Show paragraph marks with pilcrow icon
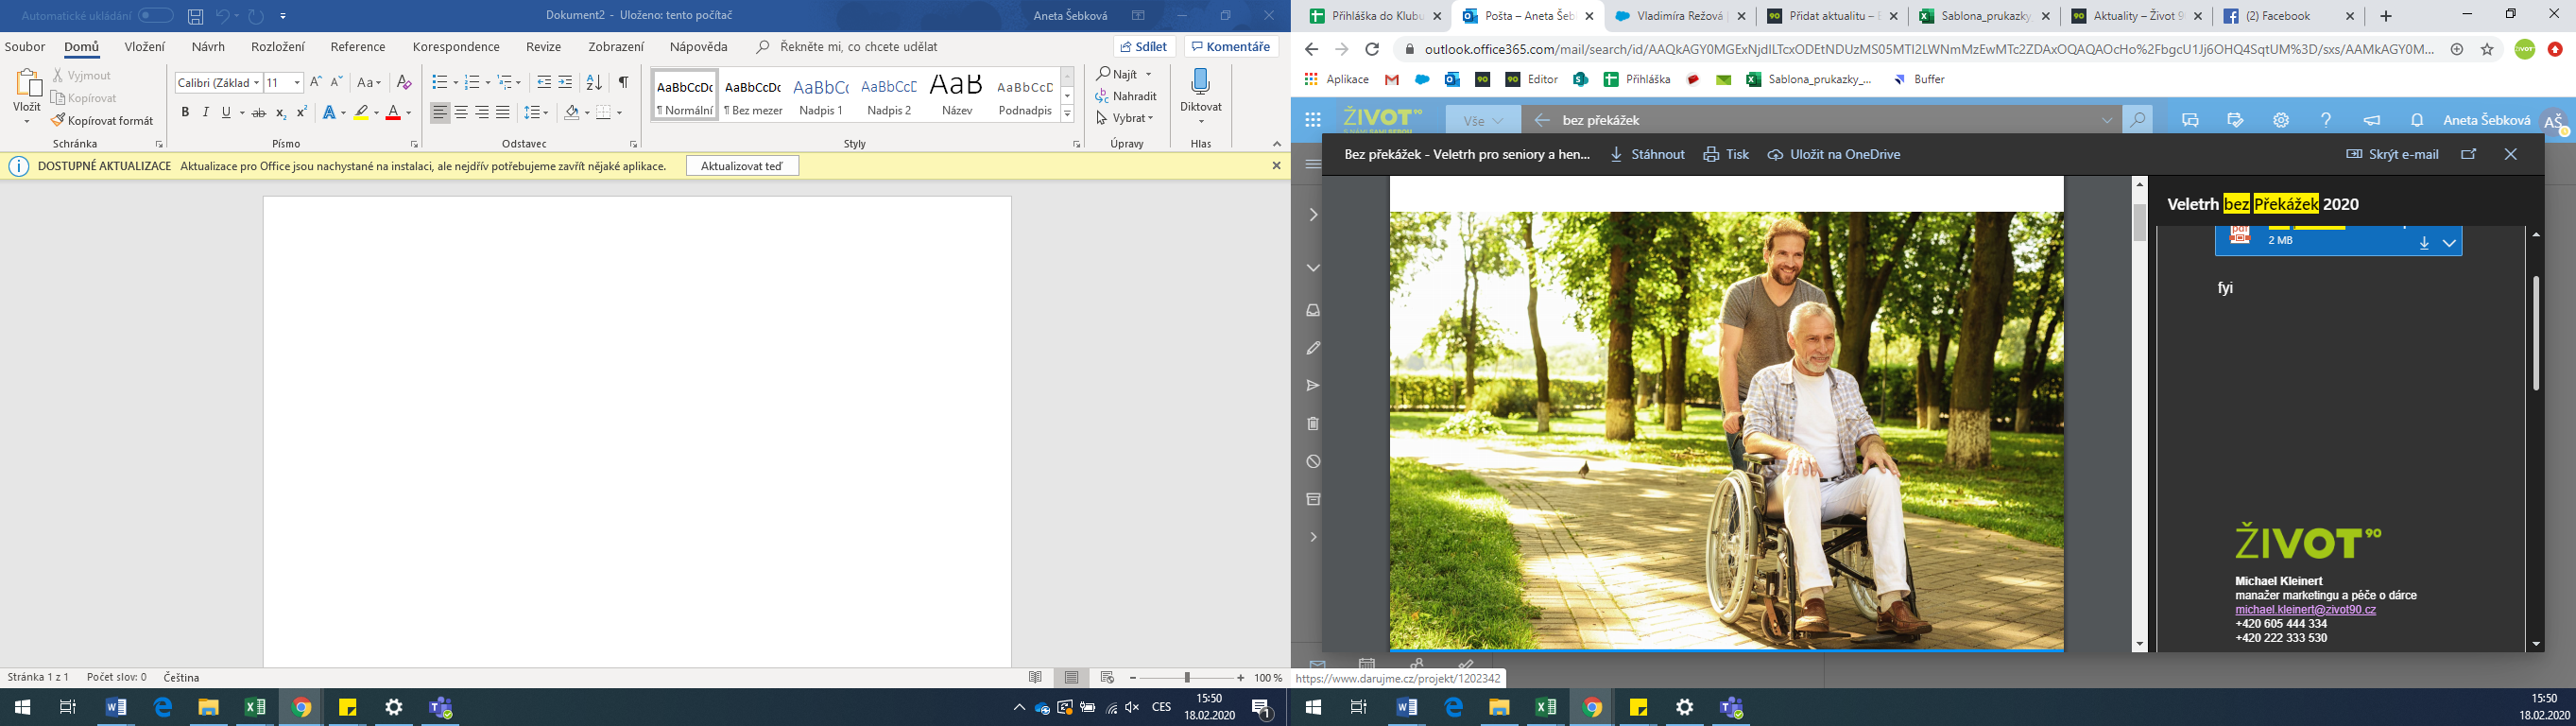Screen dimensions: 2576x726 click(623, 82)
